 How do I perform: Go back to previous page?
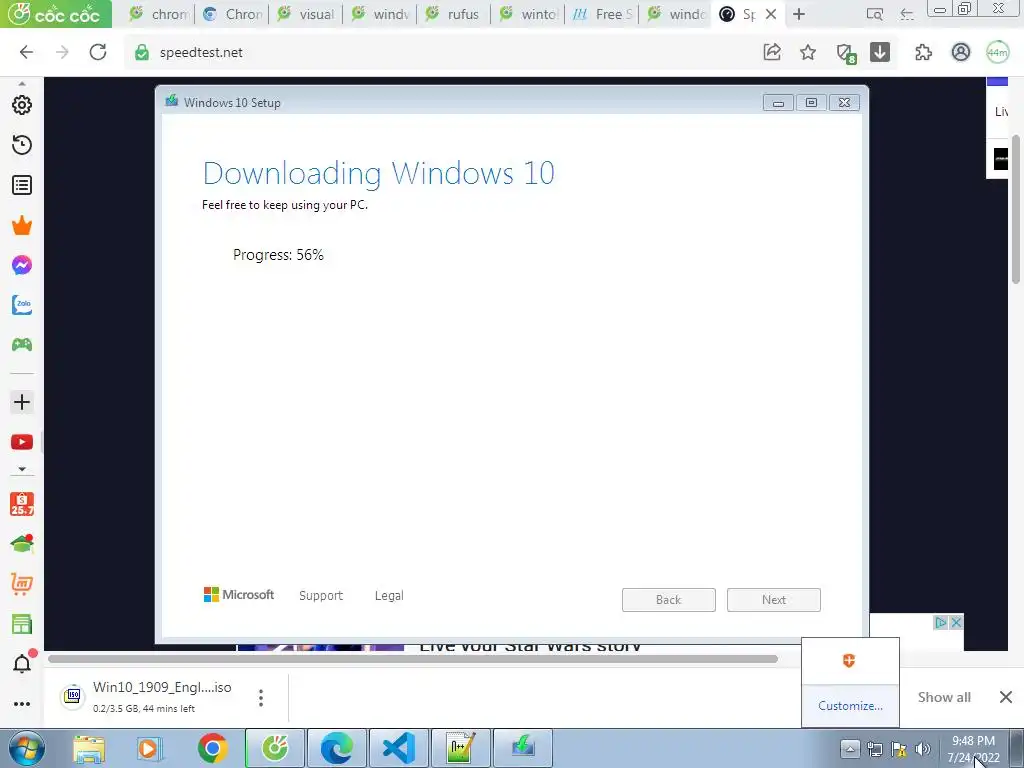[26, 52]
